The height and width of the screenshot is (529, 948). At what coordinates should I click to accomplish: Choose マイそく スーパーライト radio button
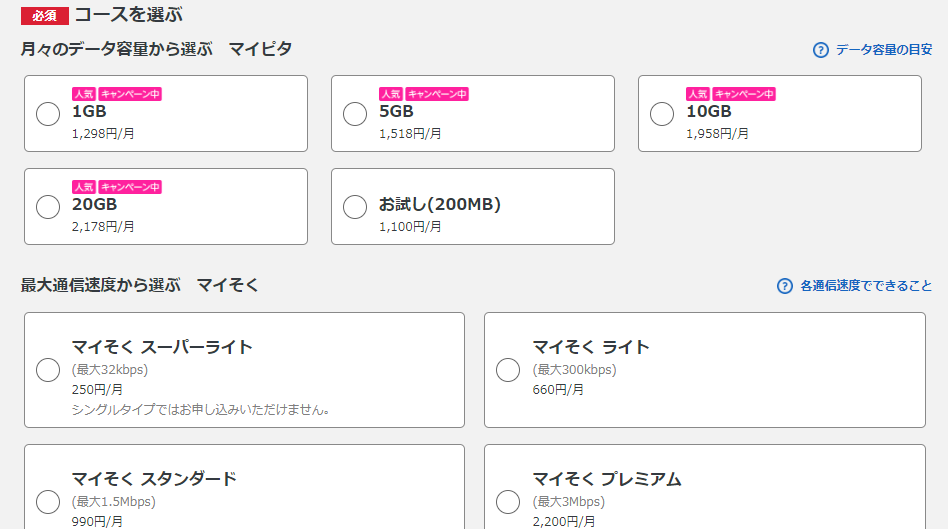(48, 370)
